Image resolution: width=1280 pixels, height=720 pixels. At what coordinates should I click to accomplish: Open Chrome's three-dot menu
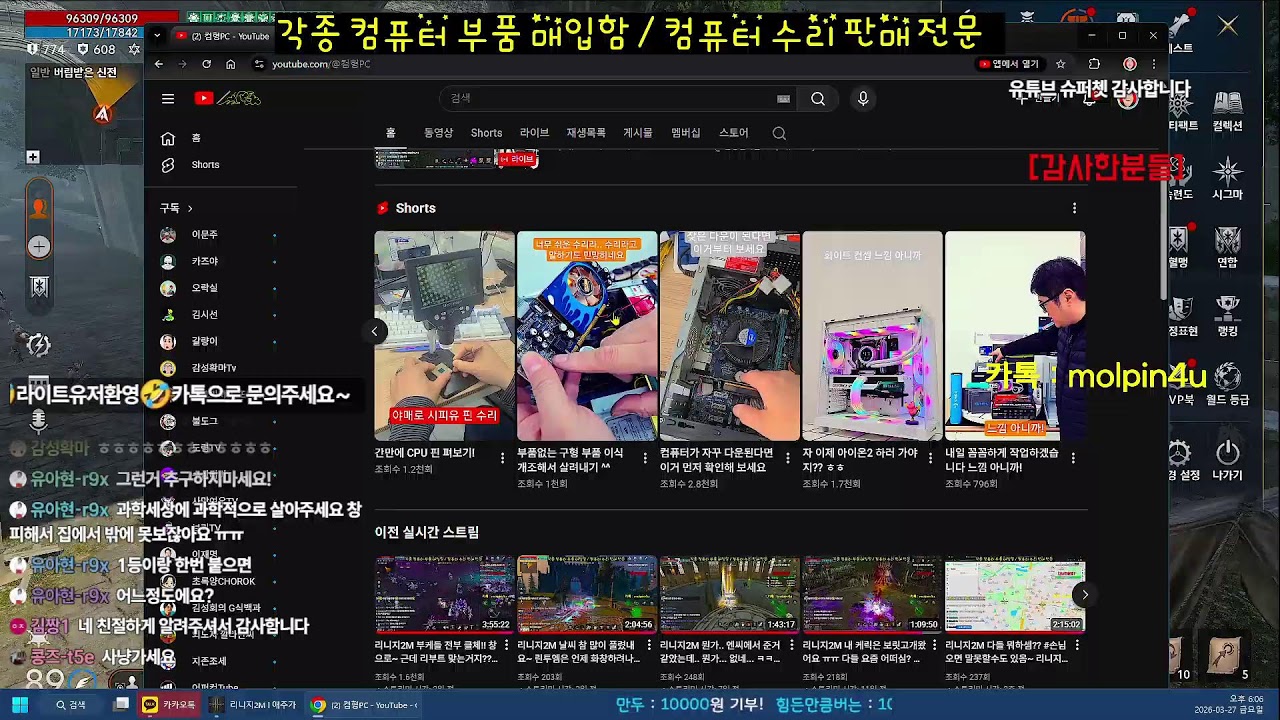click(1153, 64)
